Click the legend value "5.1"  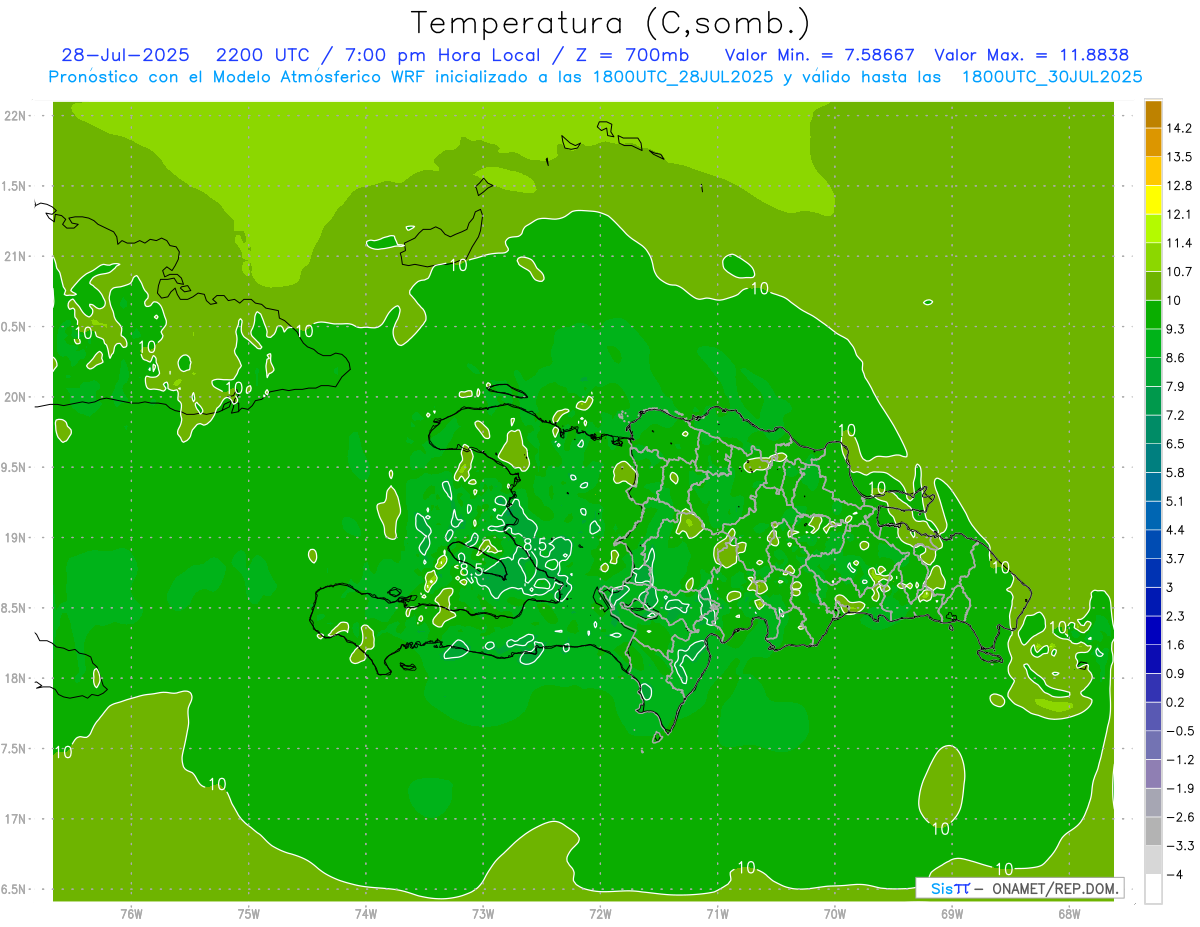1176,501
